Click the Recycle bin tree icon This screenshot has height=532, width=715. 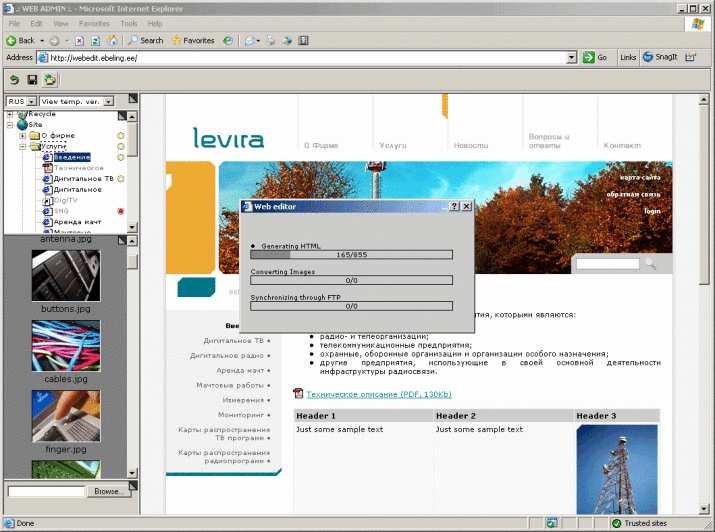pos(22,114)
